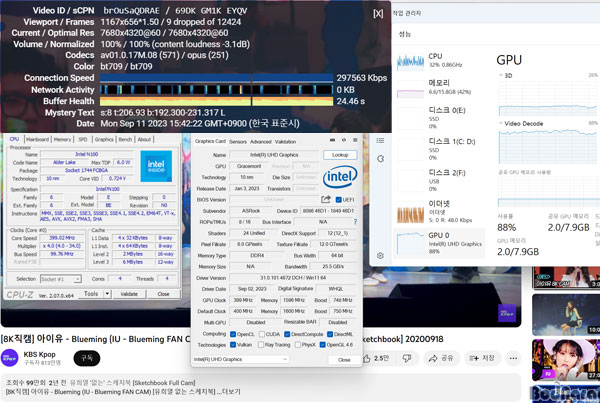
Task: Subscribe to KBS Kpop channel
Action: (x=86, y=358)
